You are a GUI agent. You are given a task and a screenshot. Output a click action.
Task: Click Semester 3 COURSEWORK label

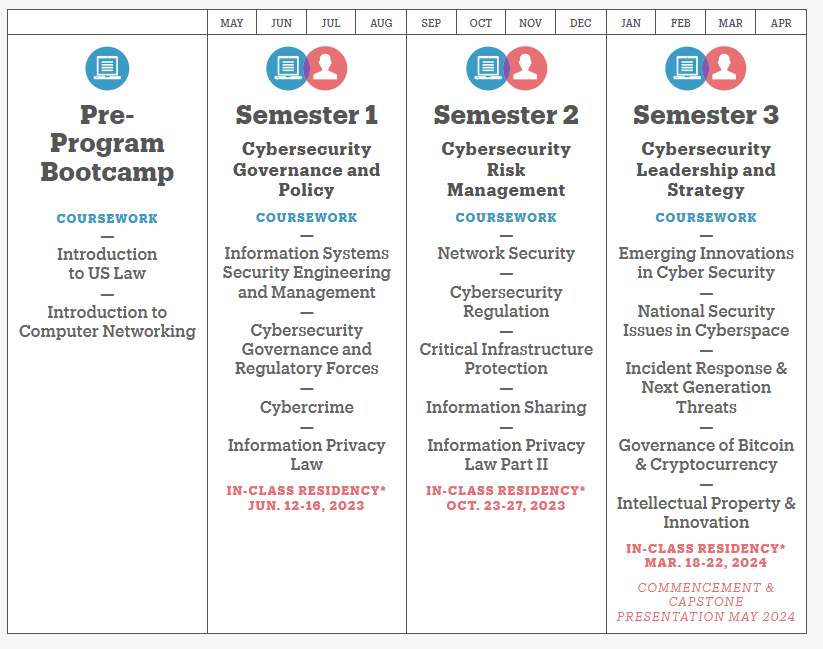[x=706, y=217]
